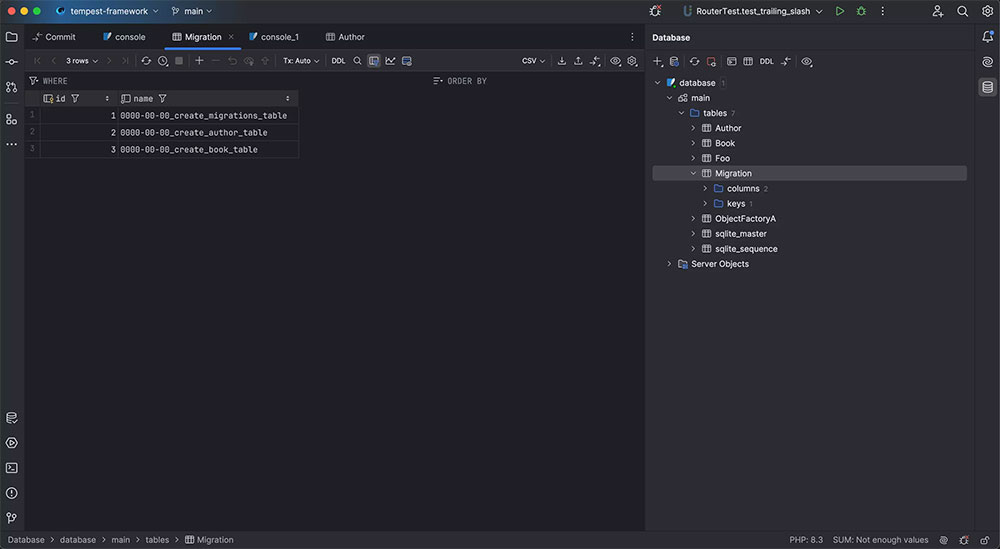Toggle read-only lock in status bar
Viewport: 1000px width, 549px height.
985,540
